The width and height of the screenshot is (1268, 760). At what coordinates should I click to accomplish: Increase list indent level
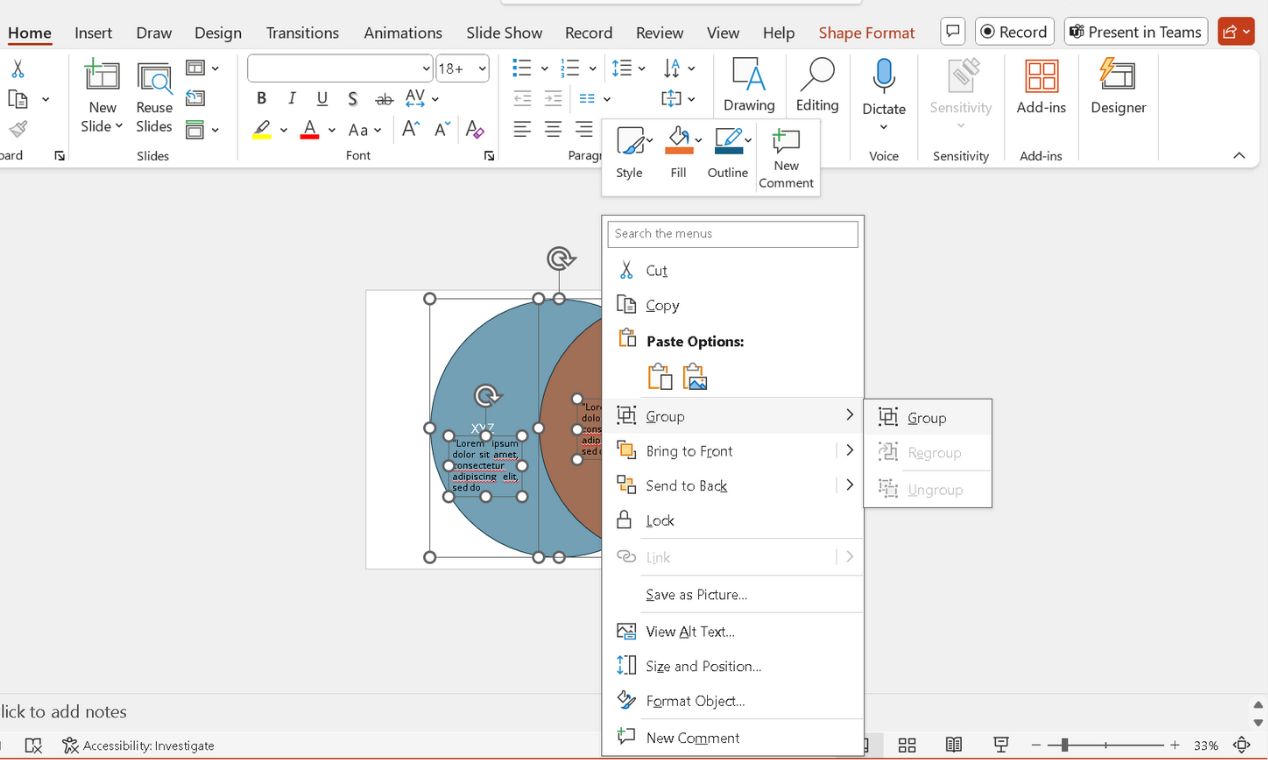coord(553,99)
